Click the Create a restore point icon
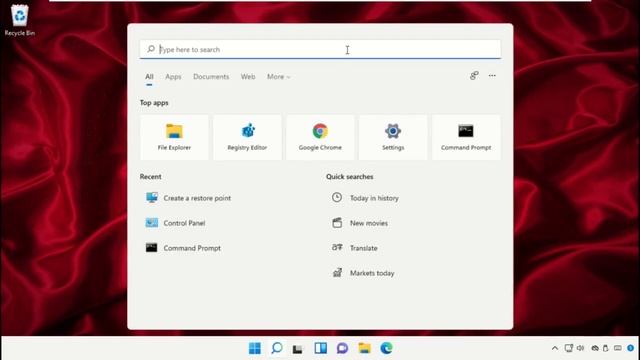This screenshot has width=640, height=360. 152,198
